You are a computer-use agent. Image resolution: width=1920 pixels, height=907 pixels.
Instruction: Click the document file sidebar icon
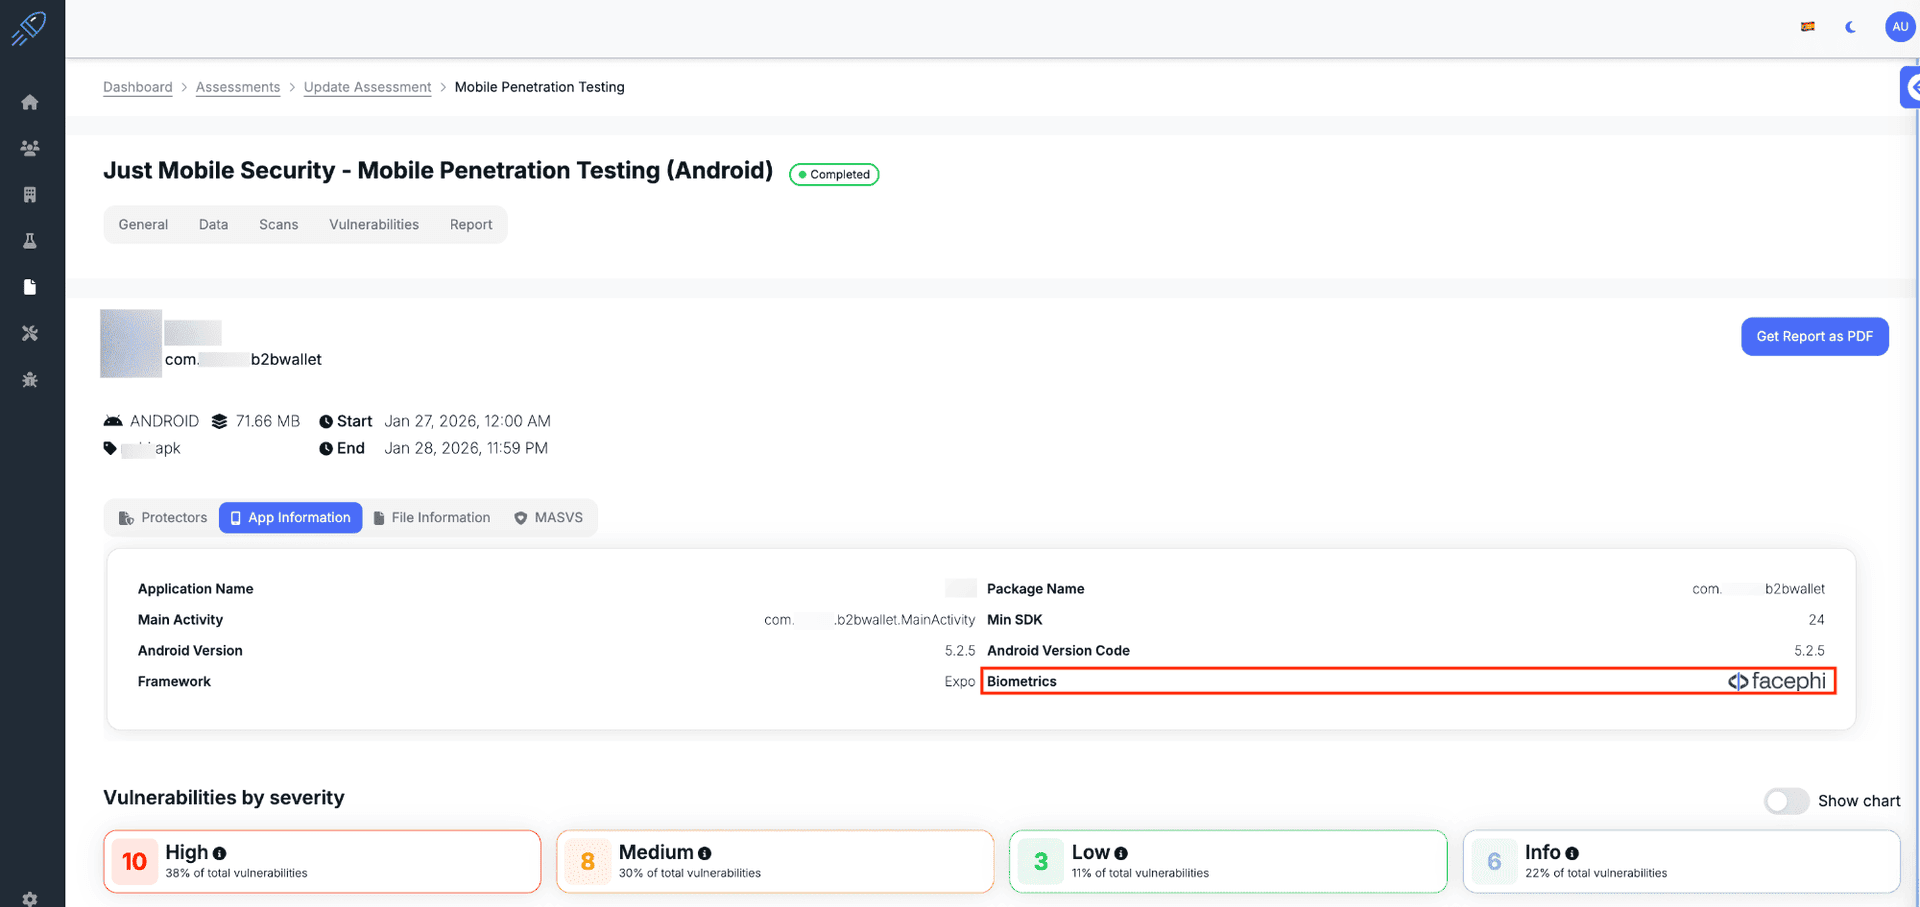[x=30, y=287]
